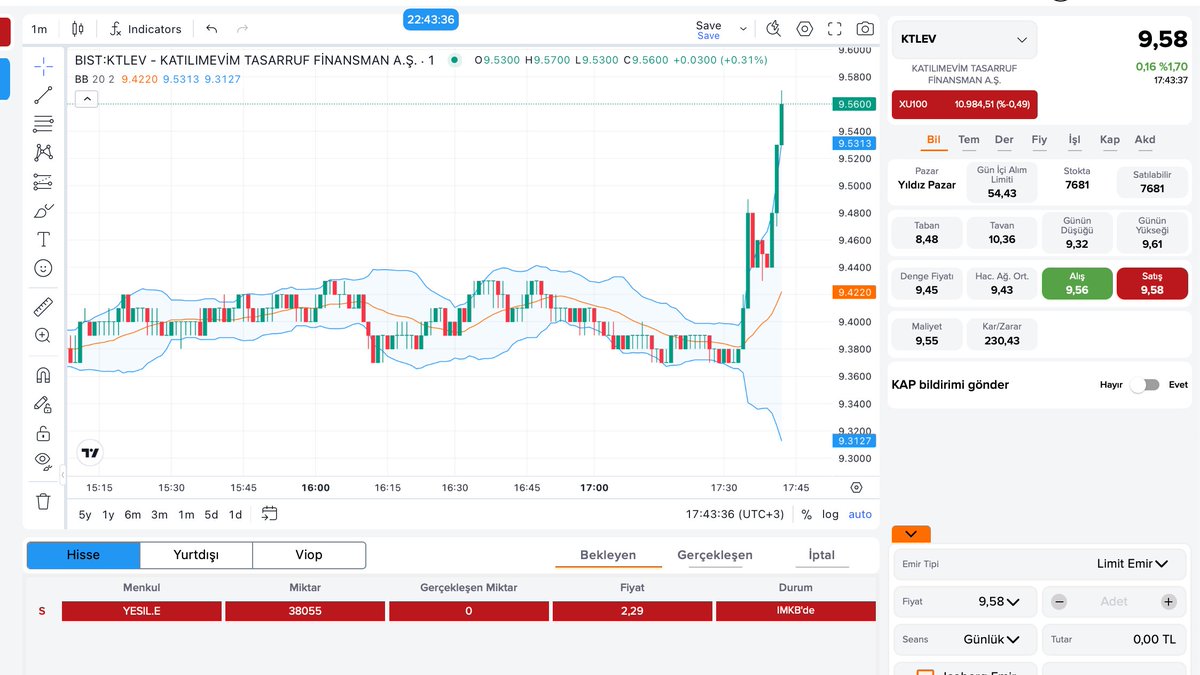Toggle log scale

click(831, 514)
